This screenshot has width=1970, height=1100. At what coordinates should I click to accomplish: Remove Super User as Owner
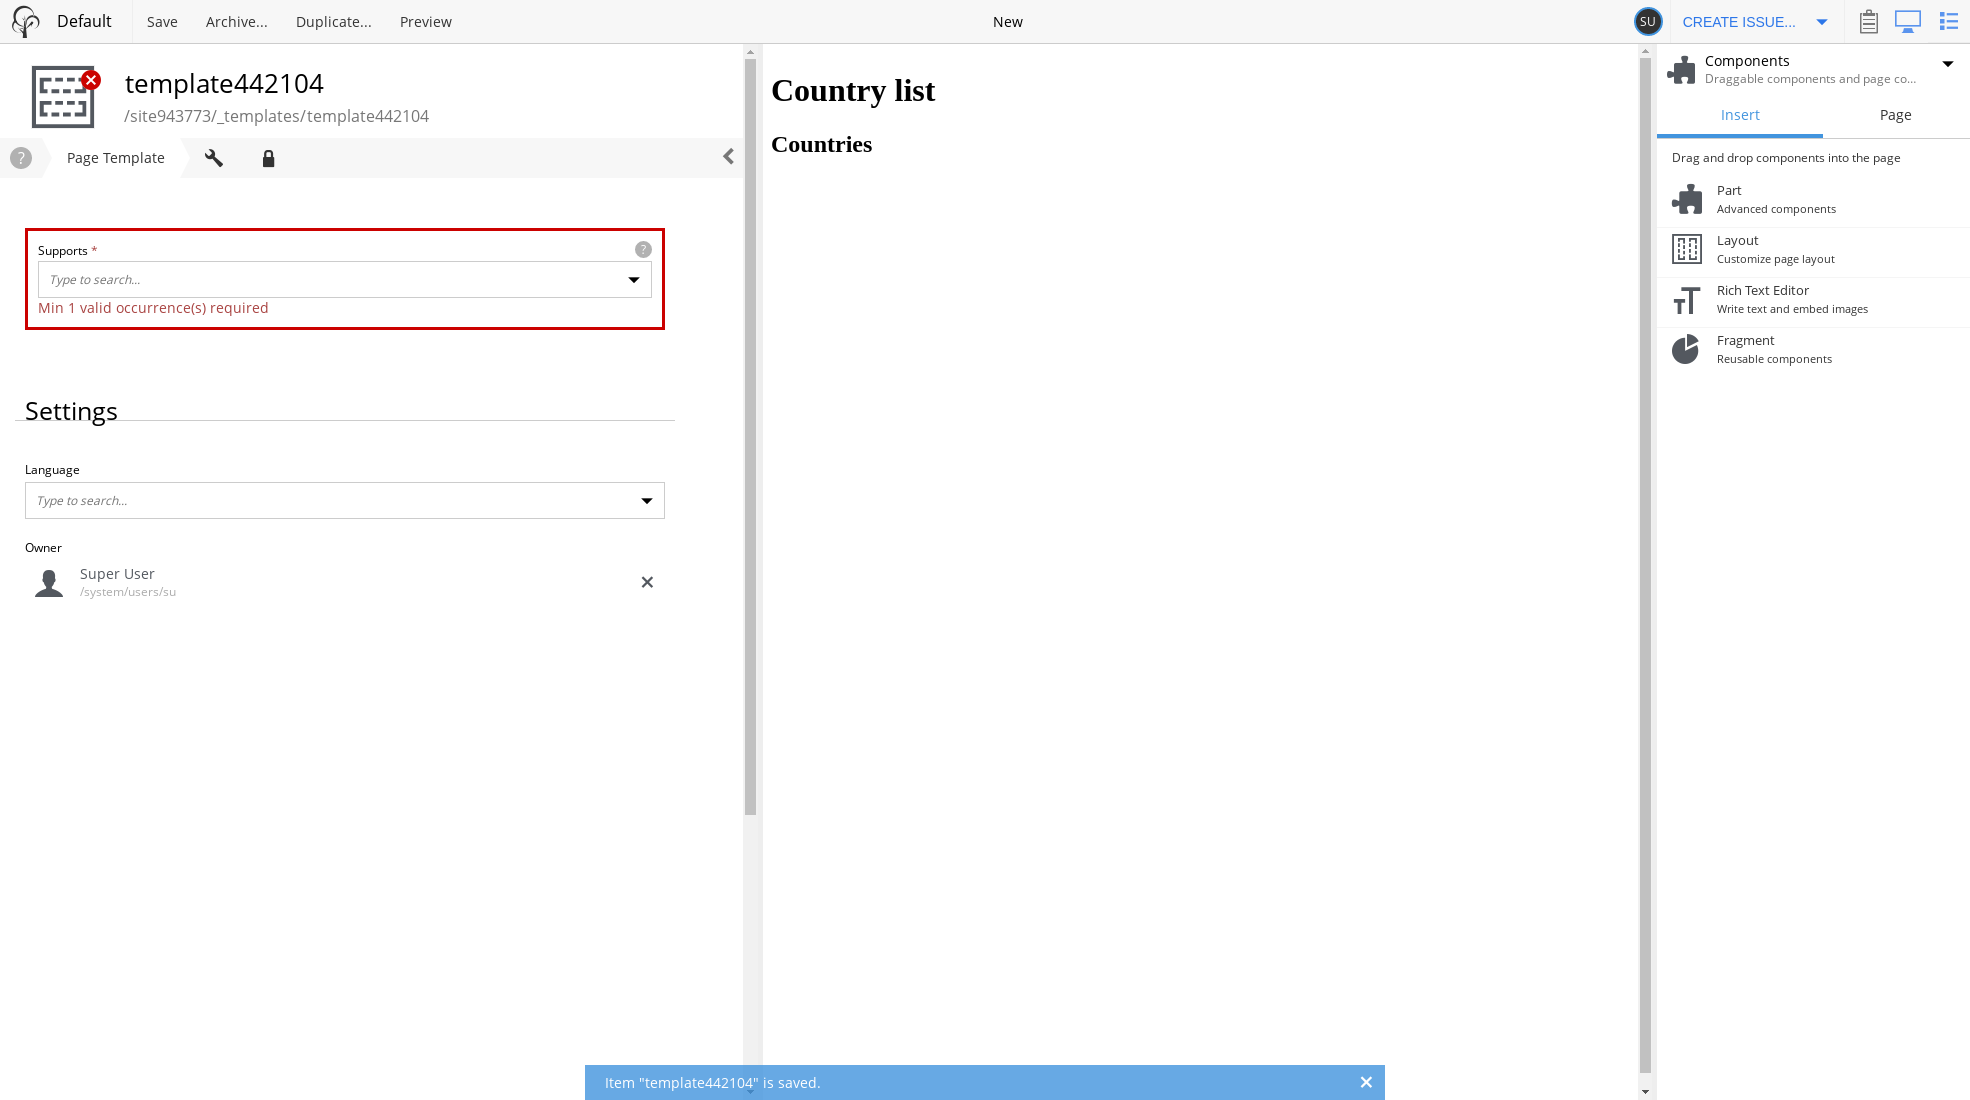coord(647,581)
